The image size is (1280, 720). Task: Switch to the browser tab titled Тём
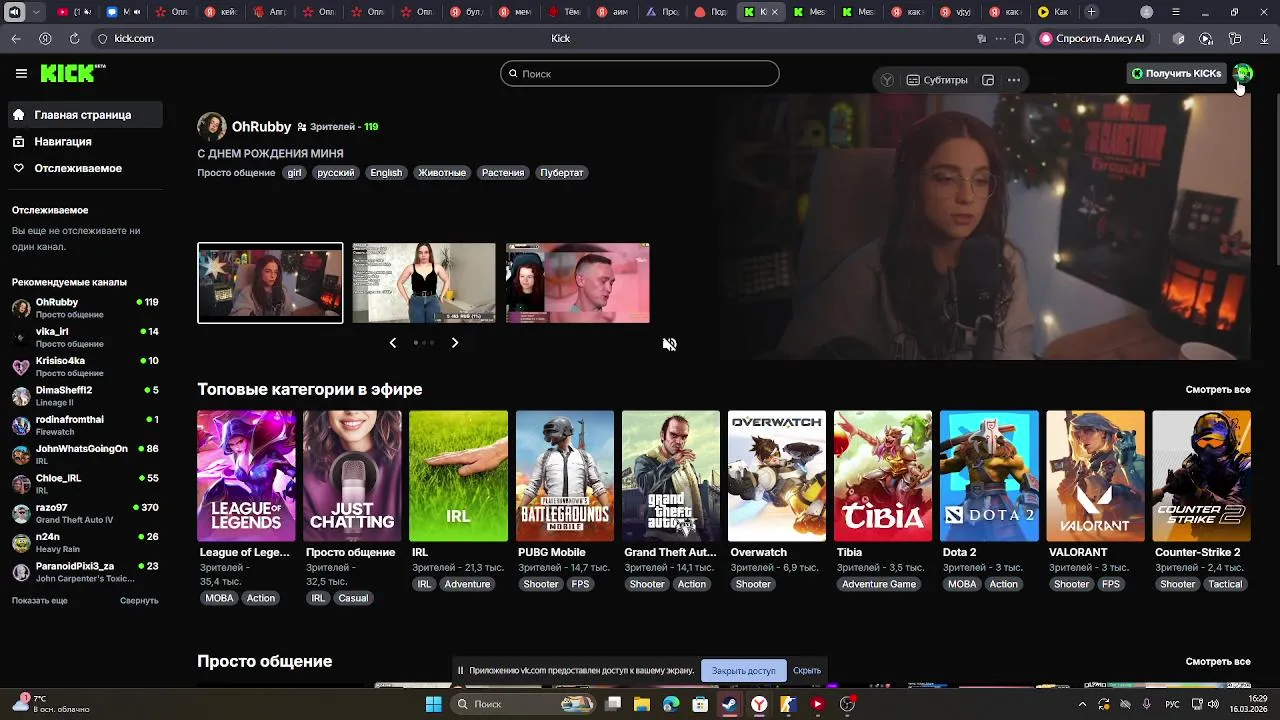pos(566,12)
